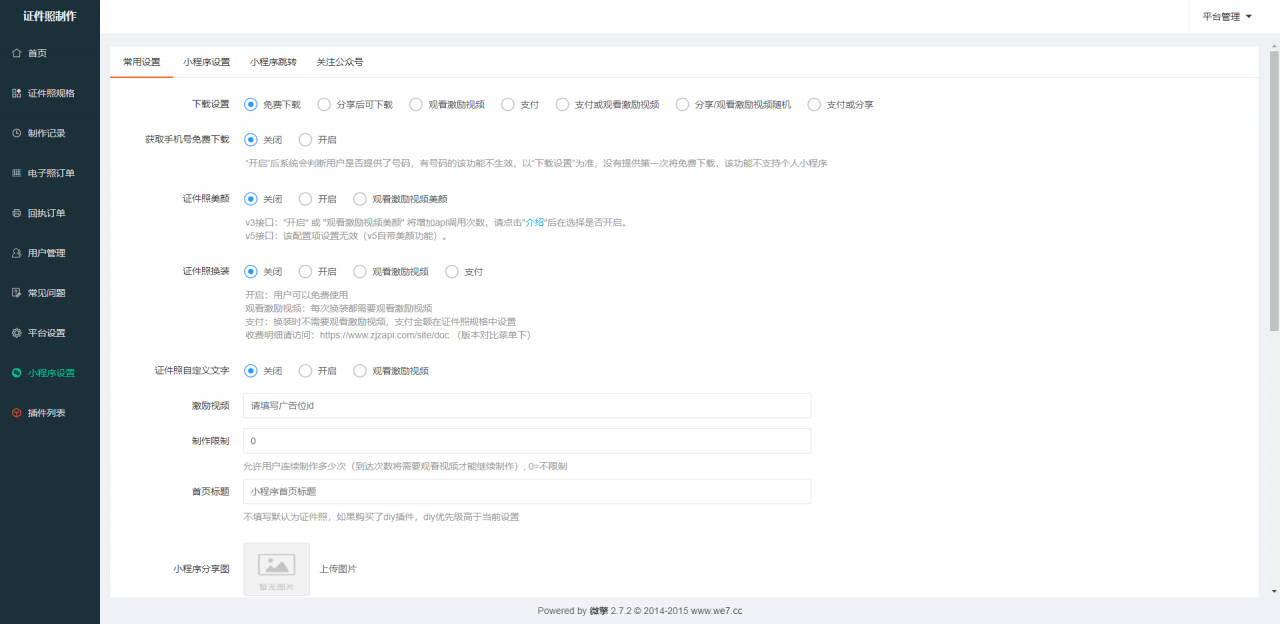Click the 证件照制作 title logo

pos(50,16)
